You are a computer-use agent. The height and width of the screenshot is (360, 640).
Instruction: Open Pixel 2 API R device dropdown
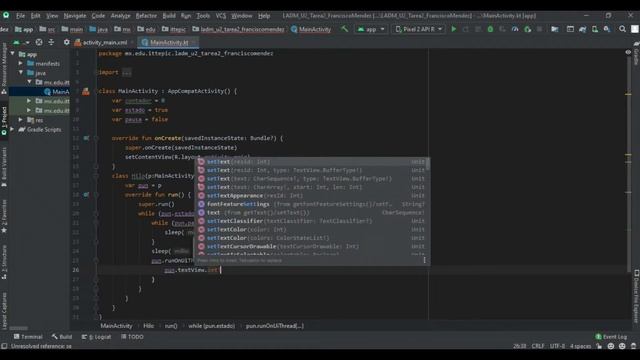(x=418, y=29)
